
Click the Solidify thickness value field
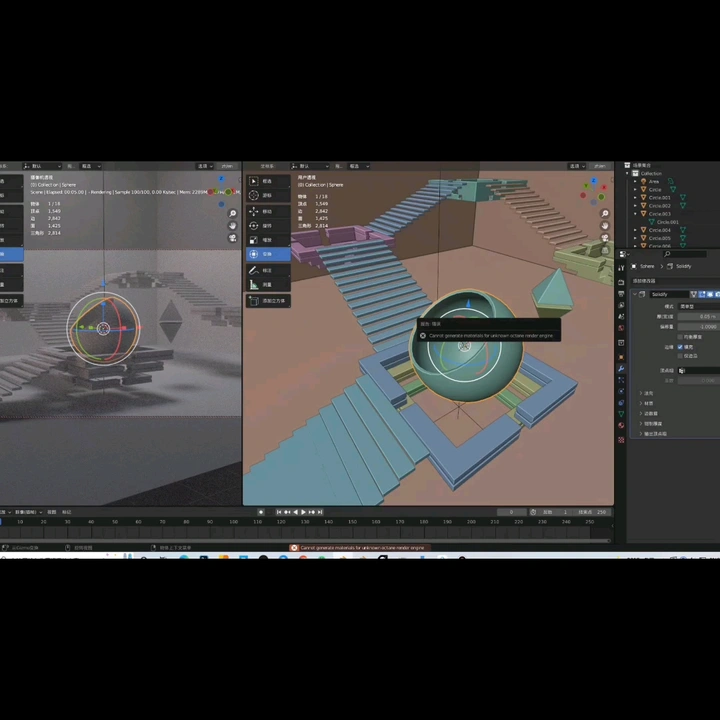tap(698, 316)
